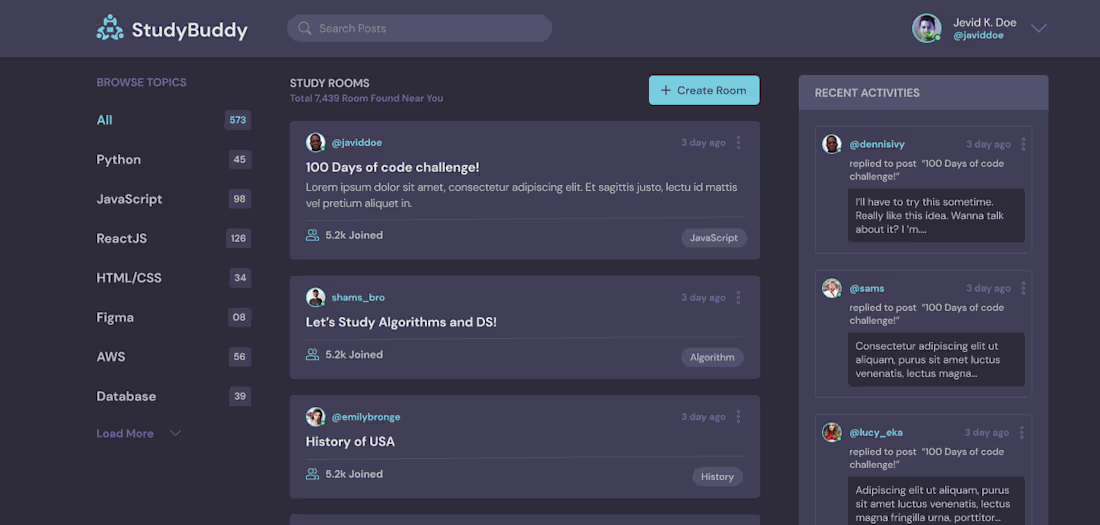1100x525 pixels.
Task: Show All topics
Action: pyautogui.click(x=105, y=120)
